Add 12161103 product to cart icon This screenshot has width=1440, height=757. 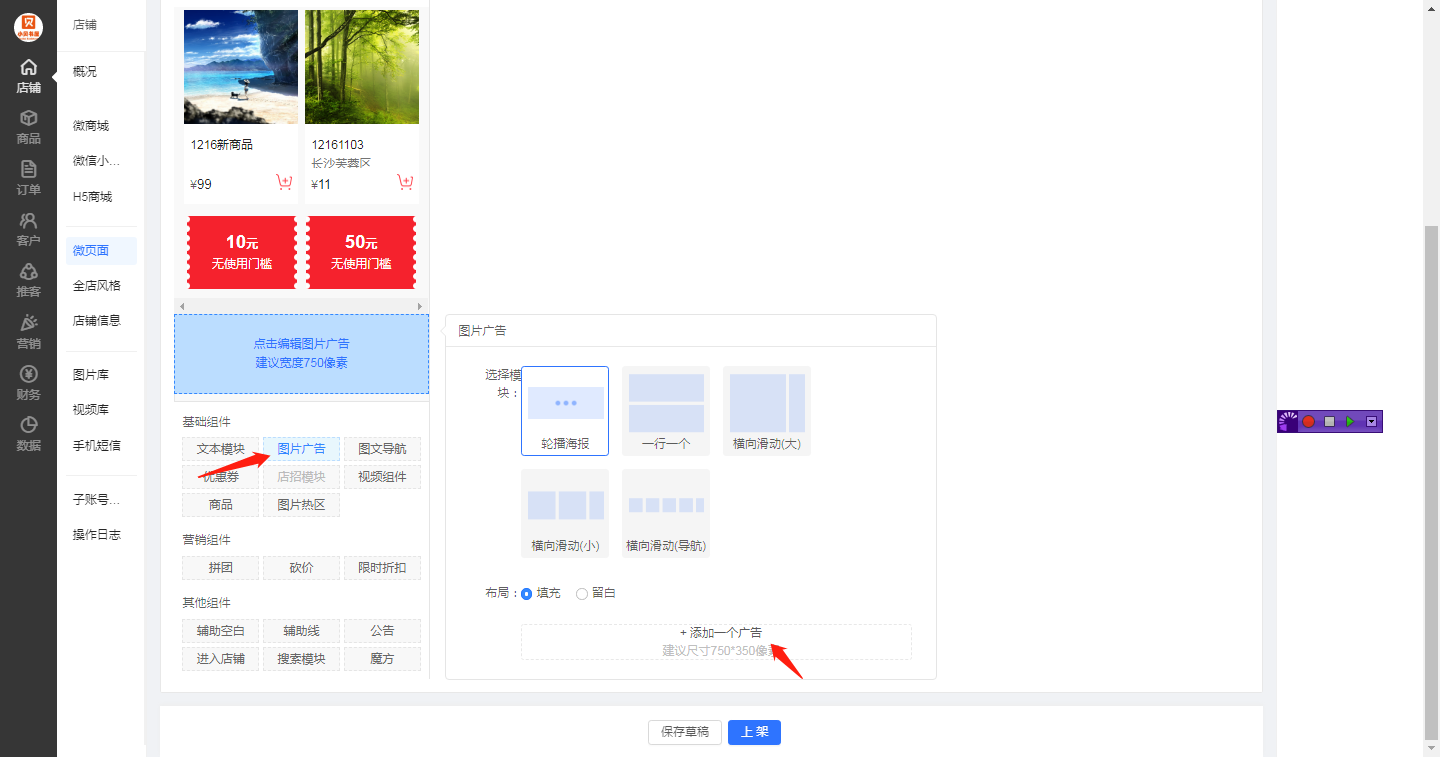tap(405, 182)
